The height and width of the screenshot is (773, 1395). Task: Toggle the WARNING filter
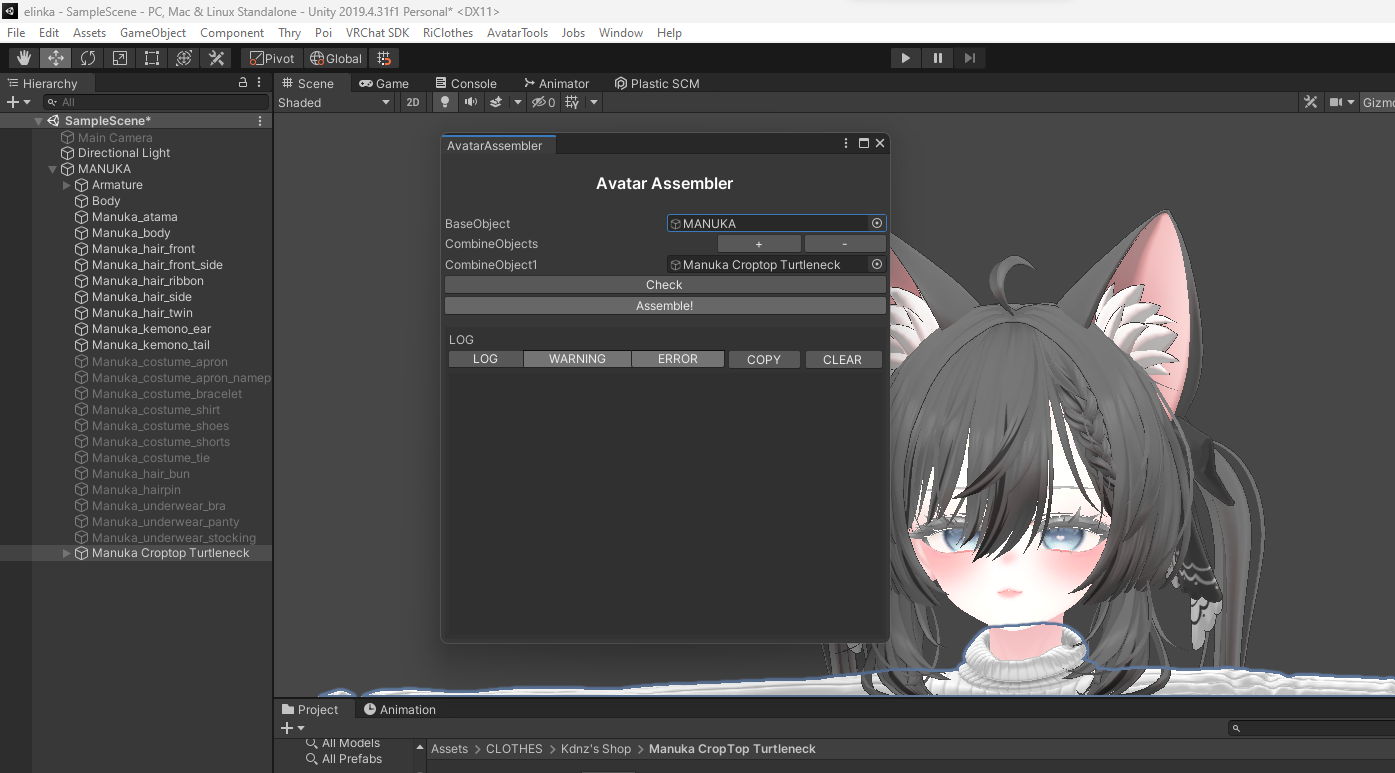[x=577, y=359]
